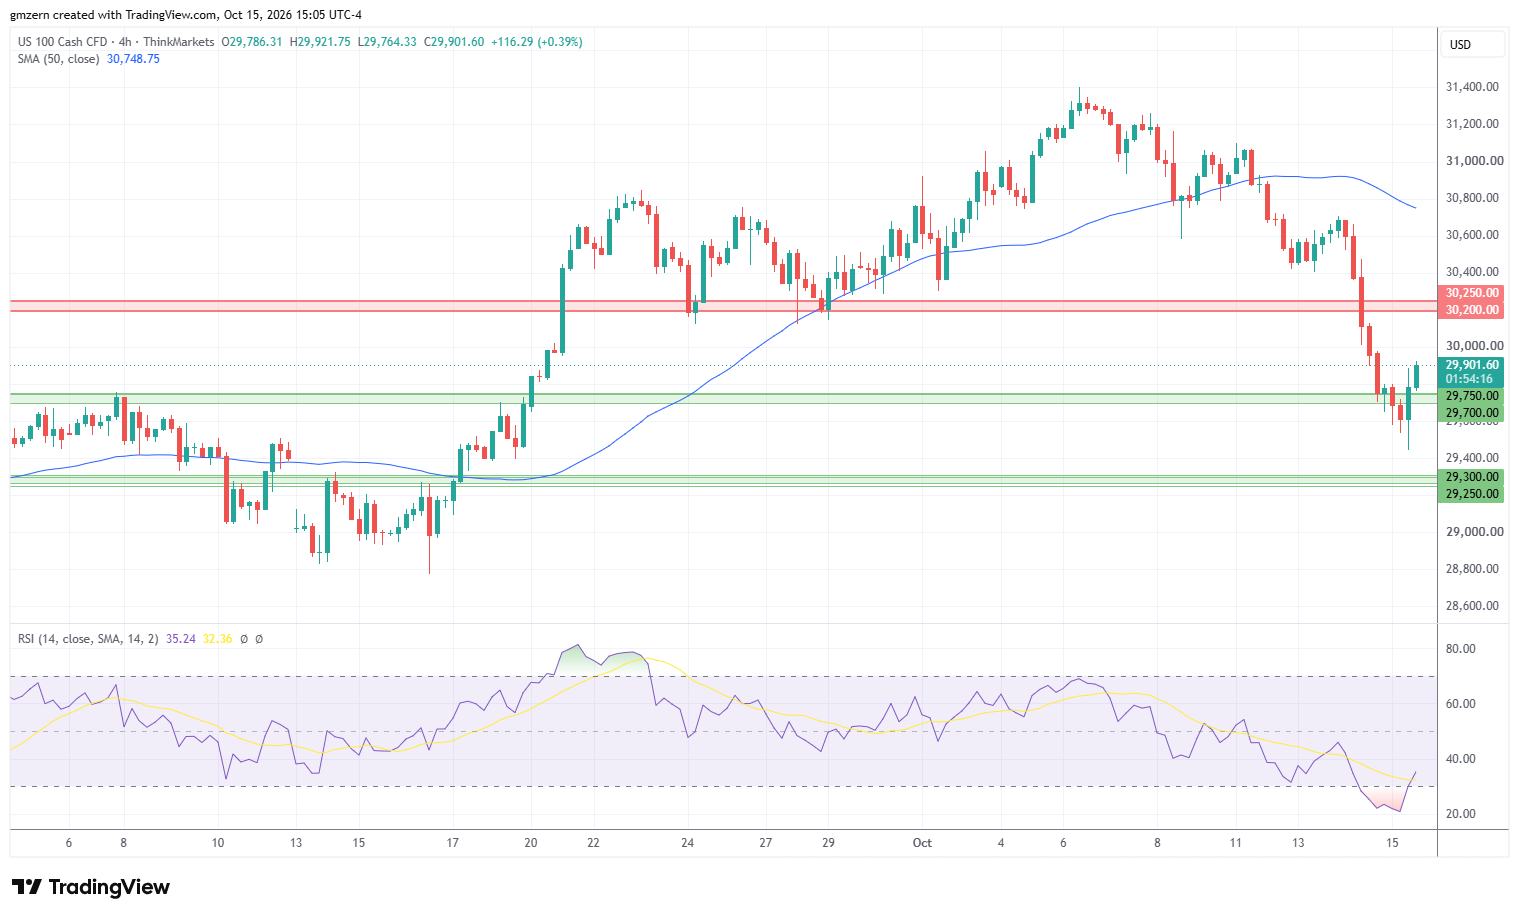Click the 30,000.00 price axis tick
Image resolution: width=1519 pixels, height=917 pixels.
click(1474, 346)
